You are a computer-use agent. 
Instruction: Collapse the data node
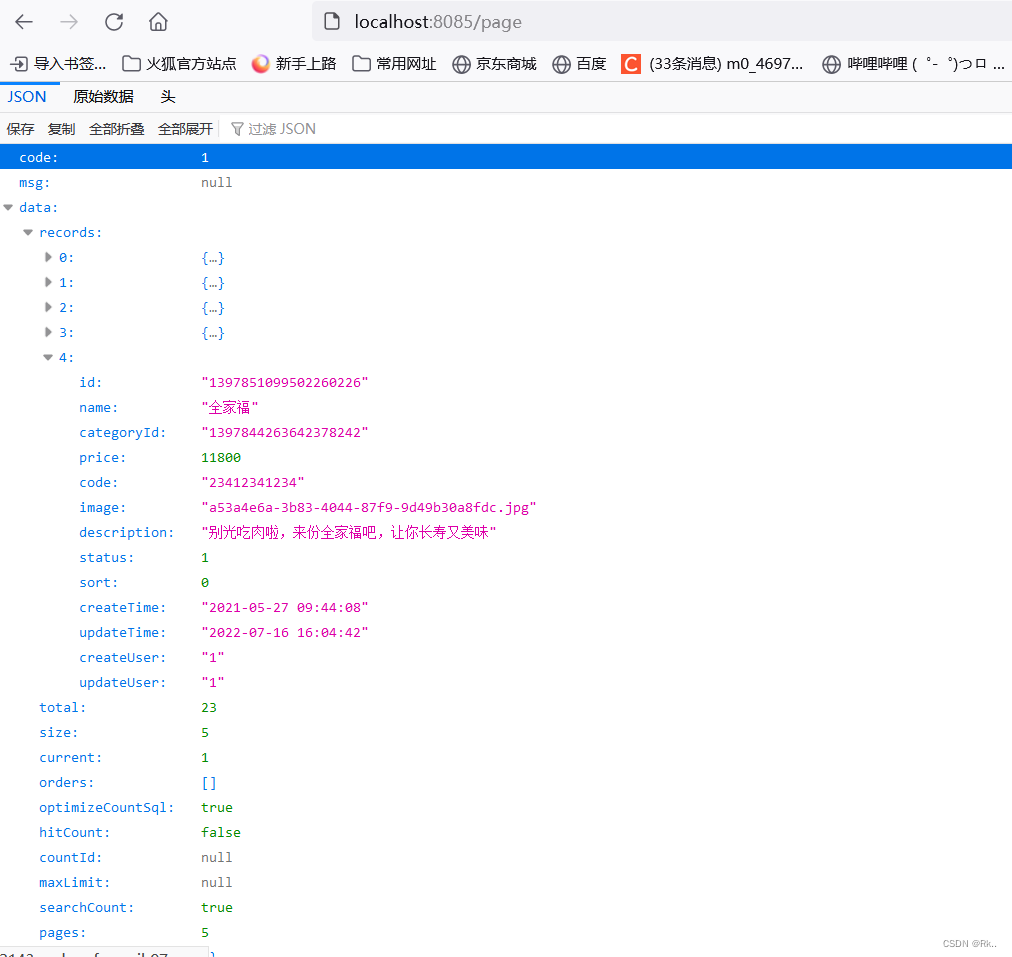8,207
